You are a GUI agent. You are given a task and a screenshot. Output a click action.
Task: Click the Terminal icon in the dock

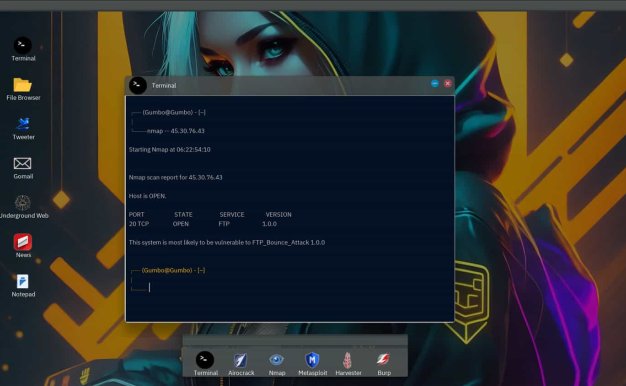click(205, 360)
